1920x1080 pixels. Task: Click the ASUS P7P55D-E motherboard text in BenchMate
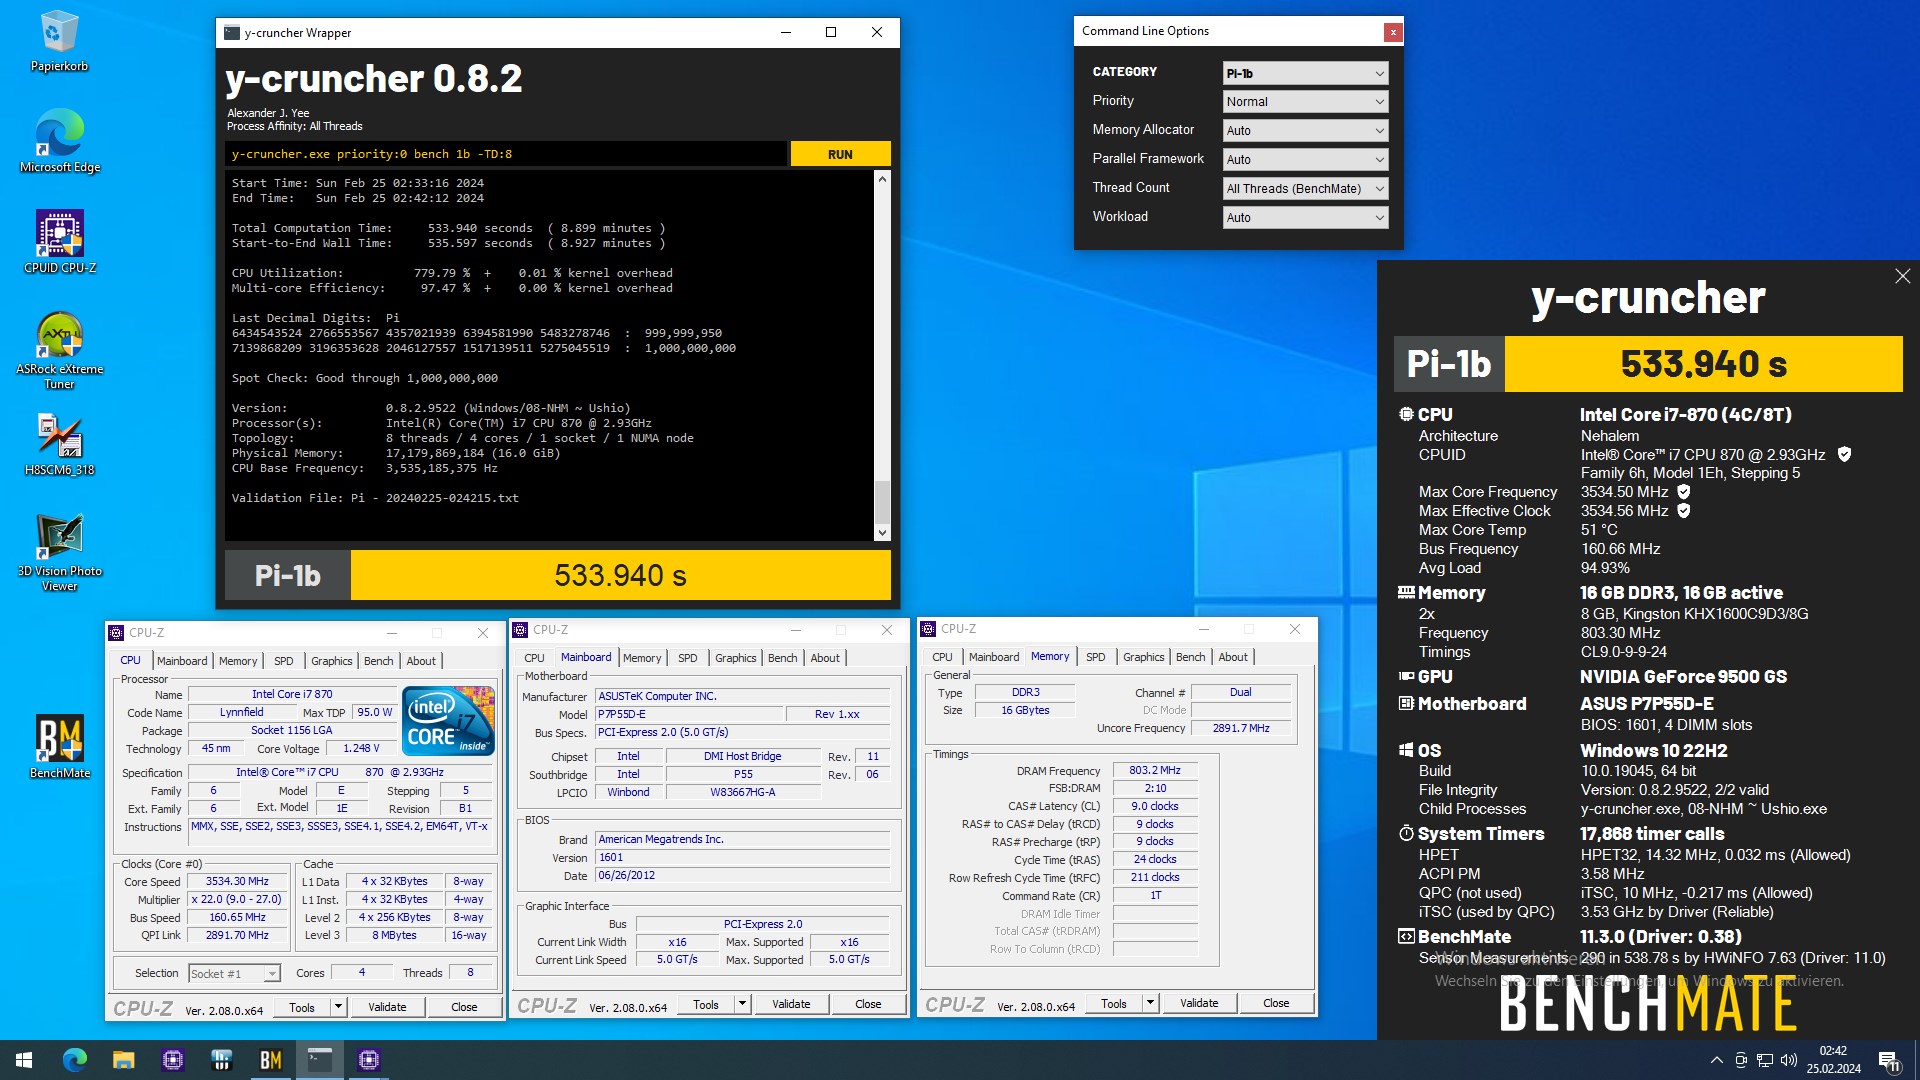(1646, 704)
